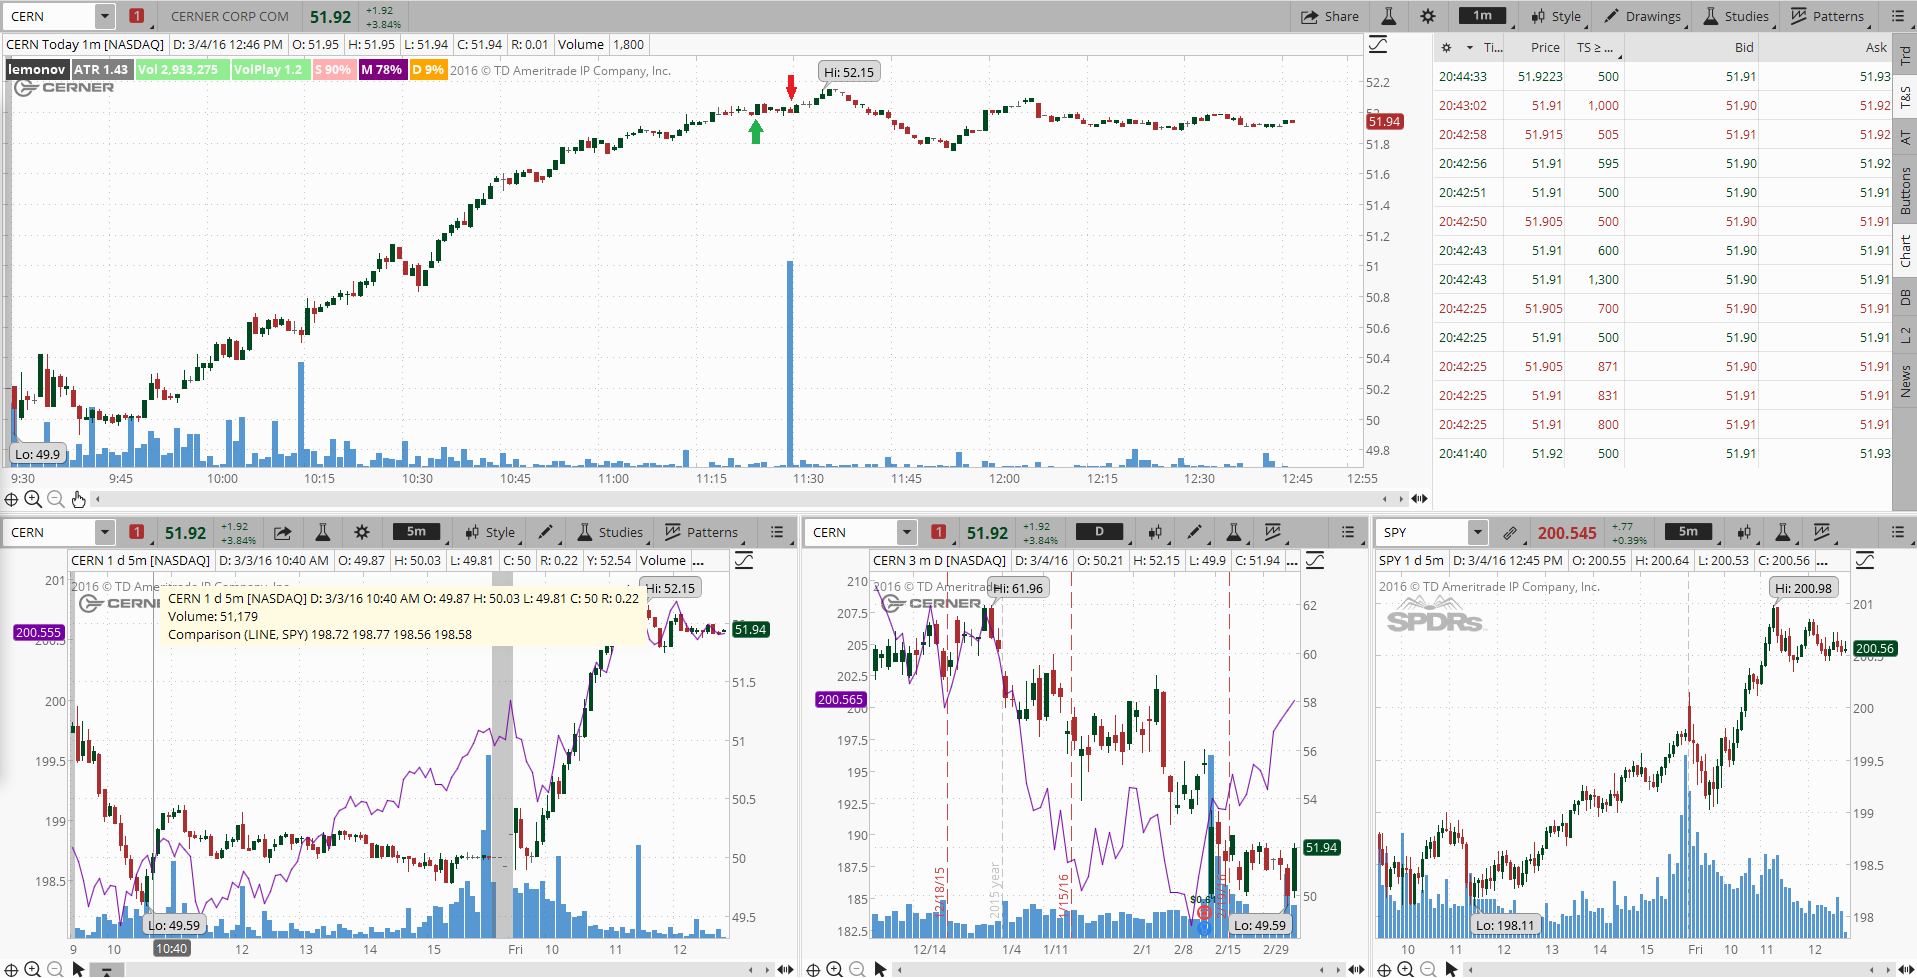Open chart settings gear in top chart
The height and width of the screenshot is (978, 1917).
1428,16
